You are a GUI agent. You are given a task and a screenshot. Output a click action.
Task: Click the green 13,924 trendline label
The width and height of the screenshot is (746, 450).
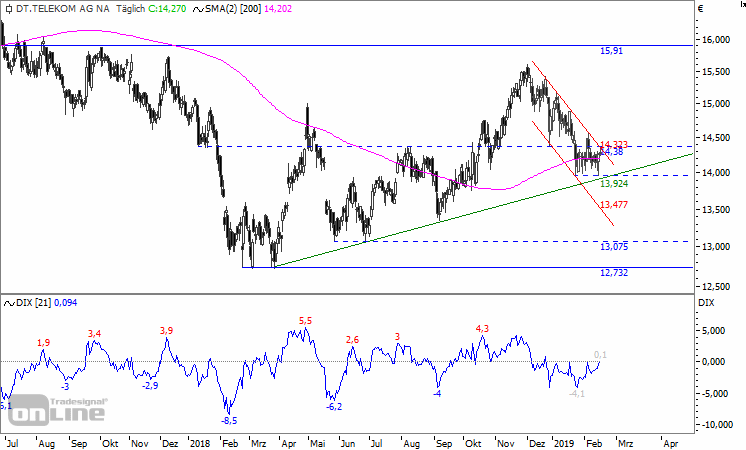click(x=614, y=184)
